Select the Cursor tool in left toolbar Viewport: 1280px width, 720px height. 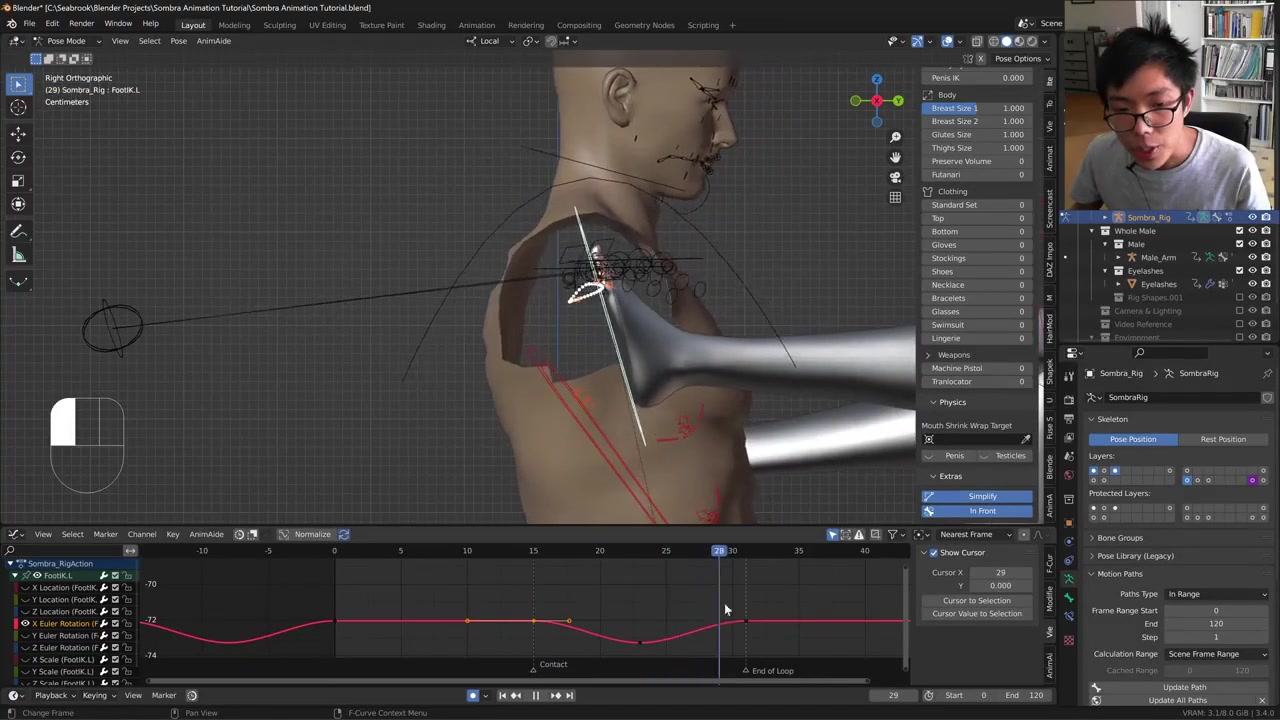click(18, 108)
